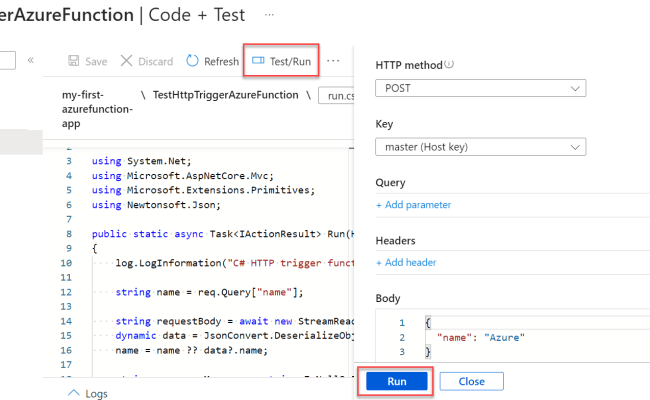Click the Headers section heading
Image resolution: width=650 pixels, height=400 pixels.
[x=395, y=240]
